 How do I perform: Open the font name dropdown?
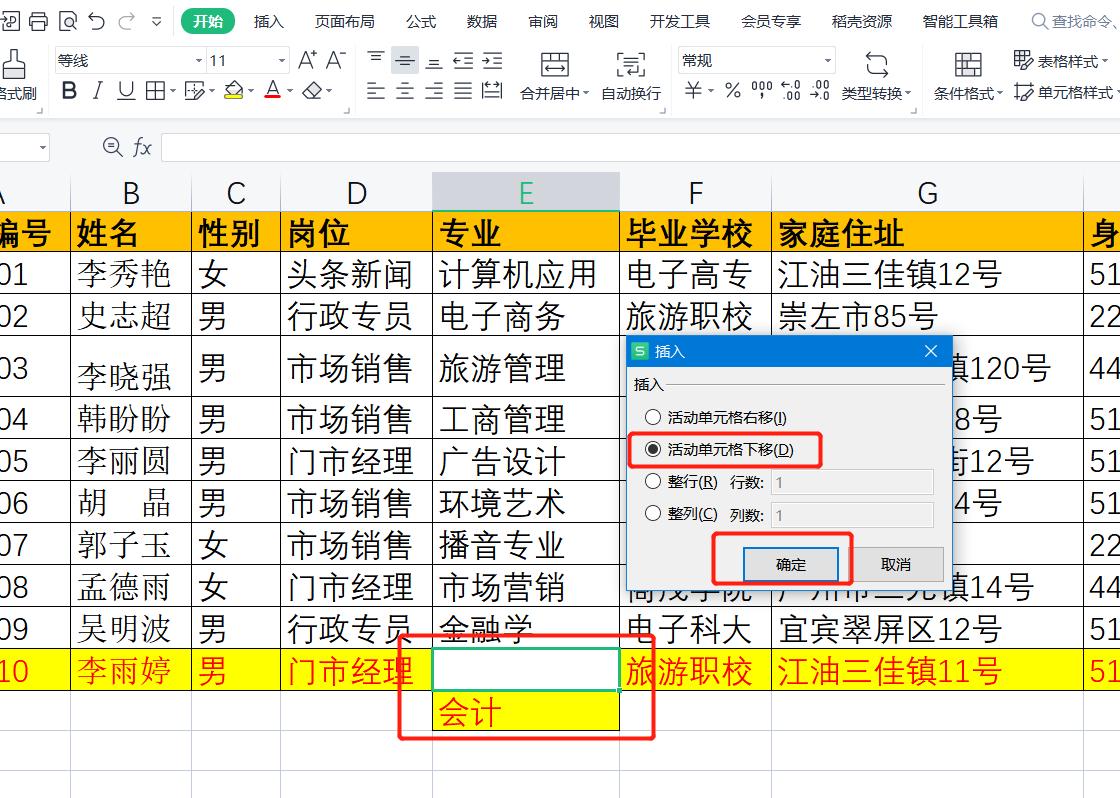[x=197, y=60]
